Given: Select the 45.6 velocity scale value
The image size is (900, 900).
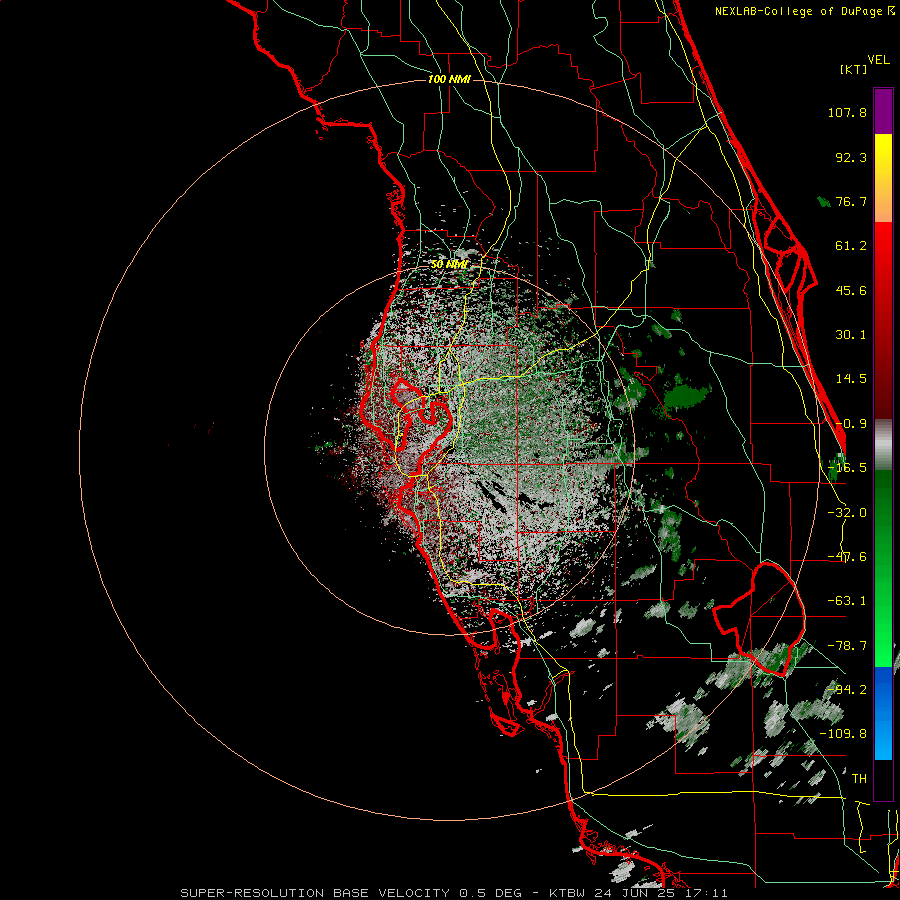Looking at the screenshot, I should tap(851, 290).
